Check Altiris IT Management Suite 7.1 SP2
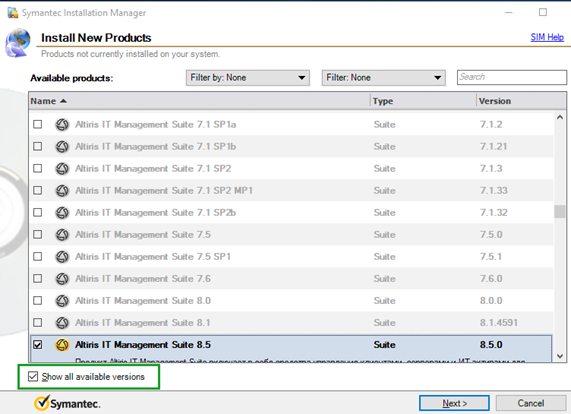 38,169
